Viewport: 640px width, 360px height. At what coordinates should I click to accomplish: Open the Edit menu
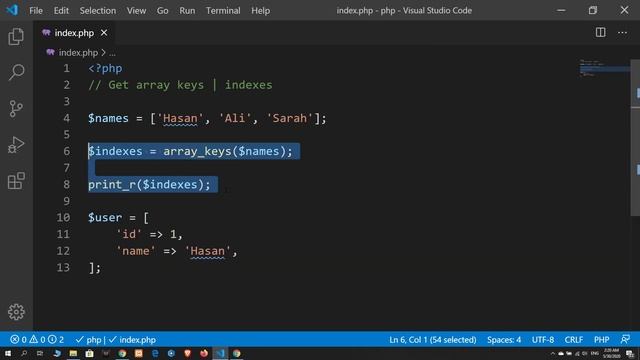[61, 11]
